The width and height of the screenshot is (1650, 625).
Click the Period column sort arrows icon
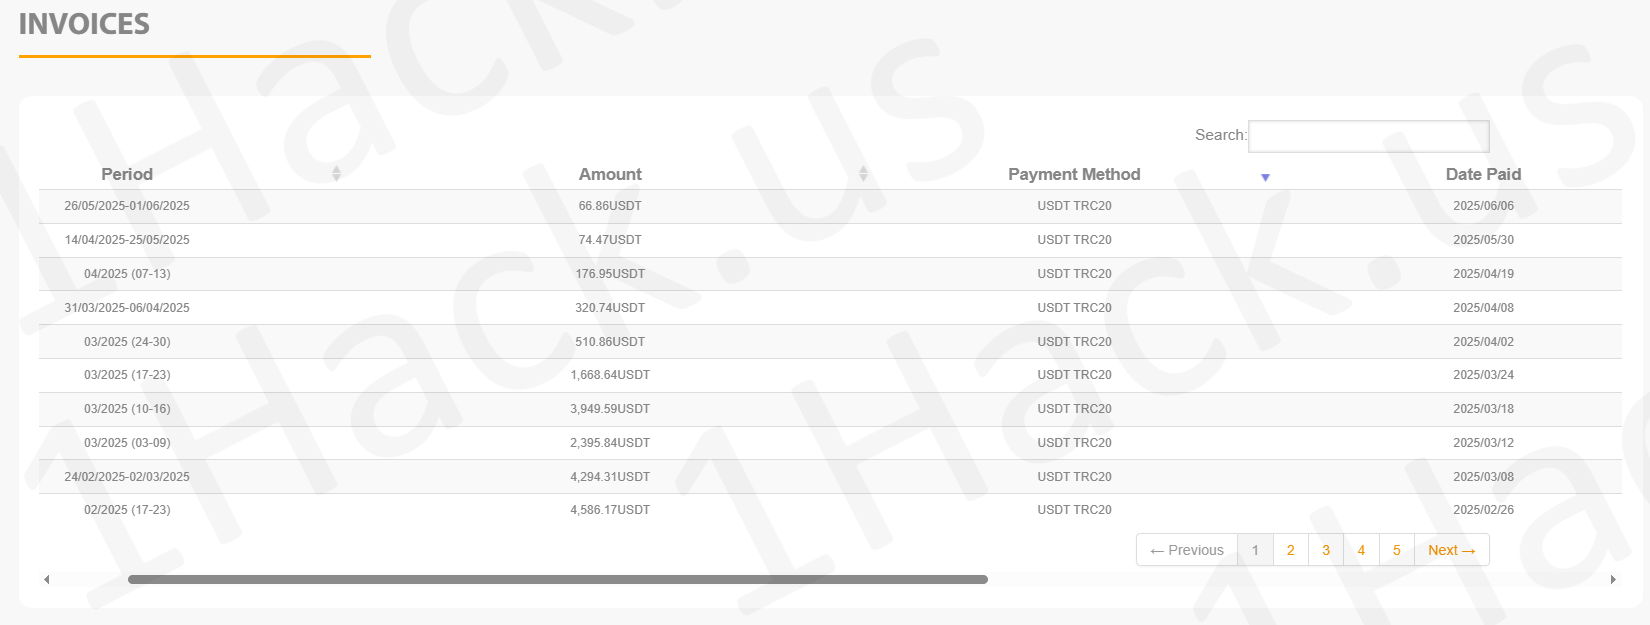[x=336, y=174]
